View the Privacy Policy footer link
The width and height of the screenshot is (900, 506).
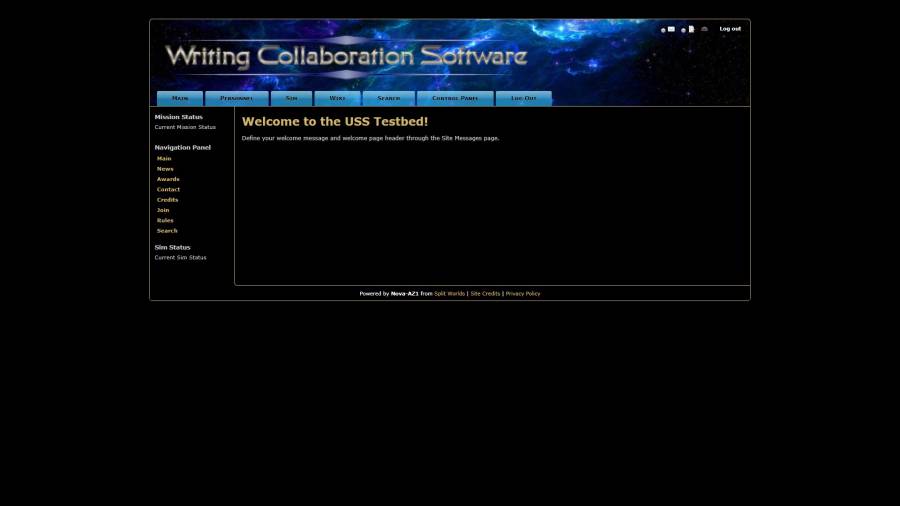[x=523, y=294]
